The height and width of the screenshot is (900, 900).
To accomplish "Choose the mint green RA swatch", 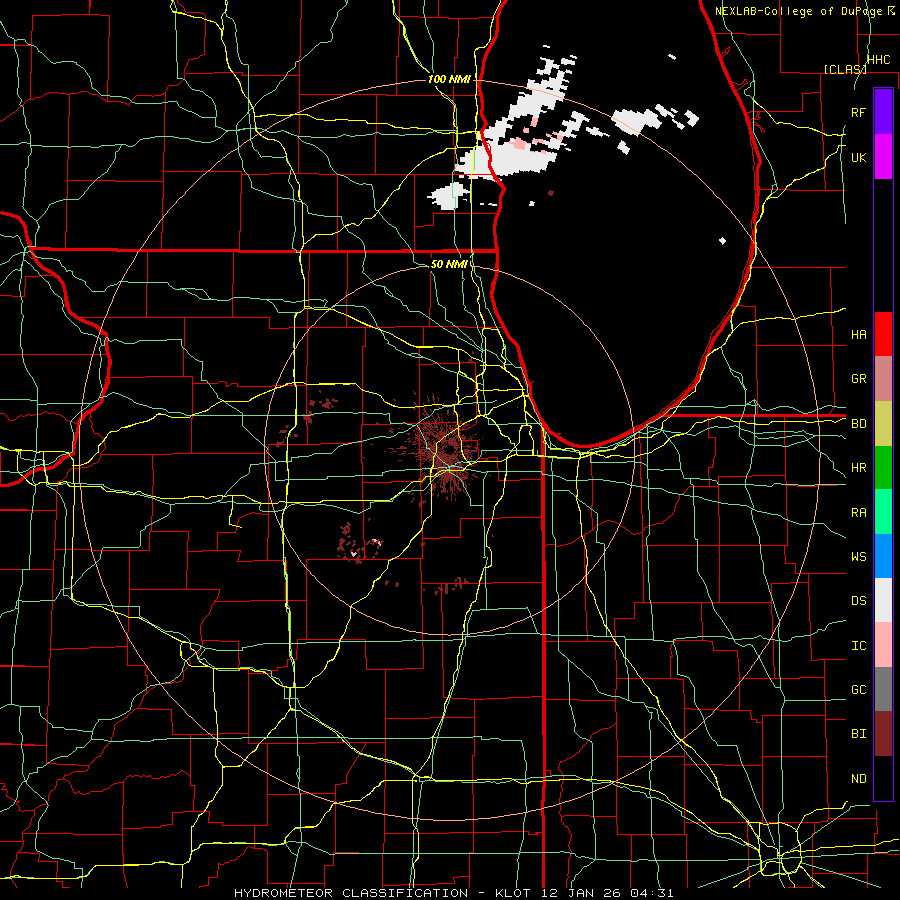I will pos(883,512).
